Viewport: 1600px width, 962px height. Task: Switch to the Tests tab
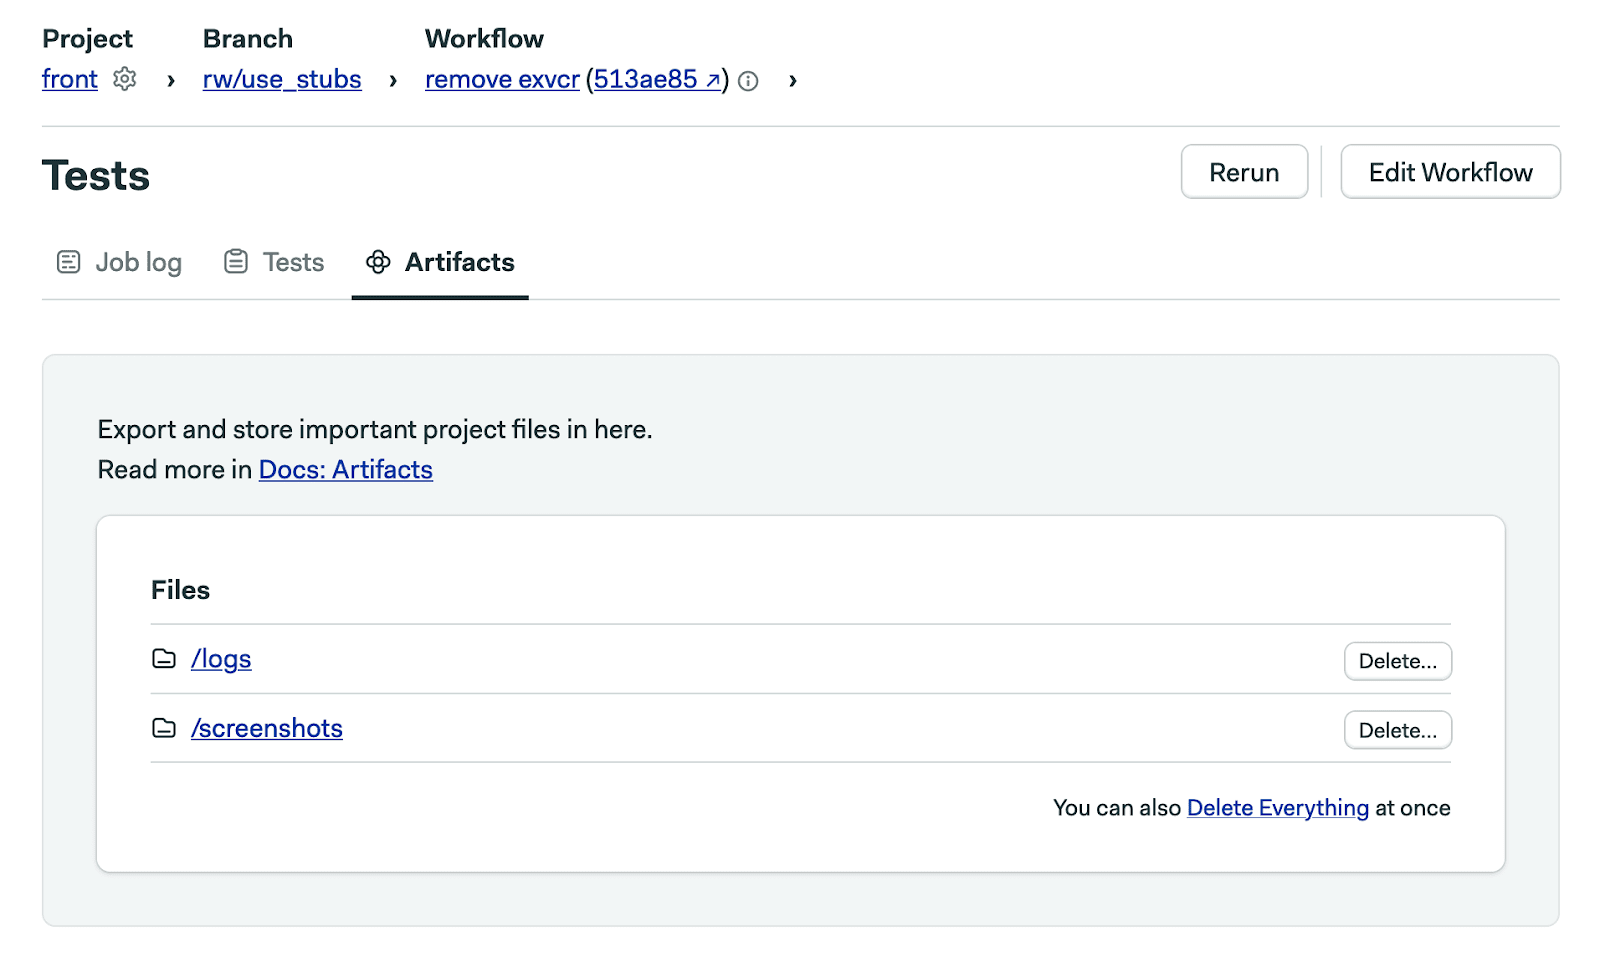pos(293,261)
